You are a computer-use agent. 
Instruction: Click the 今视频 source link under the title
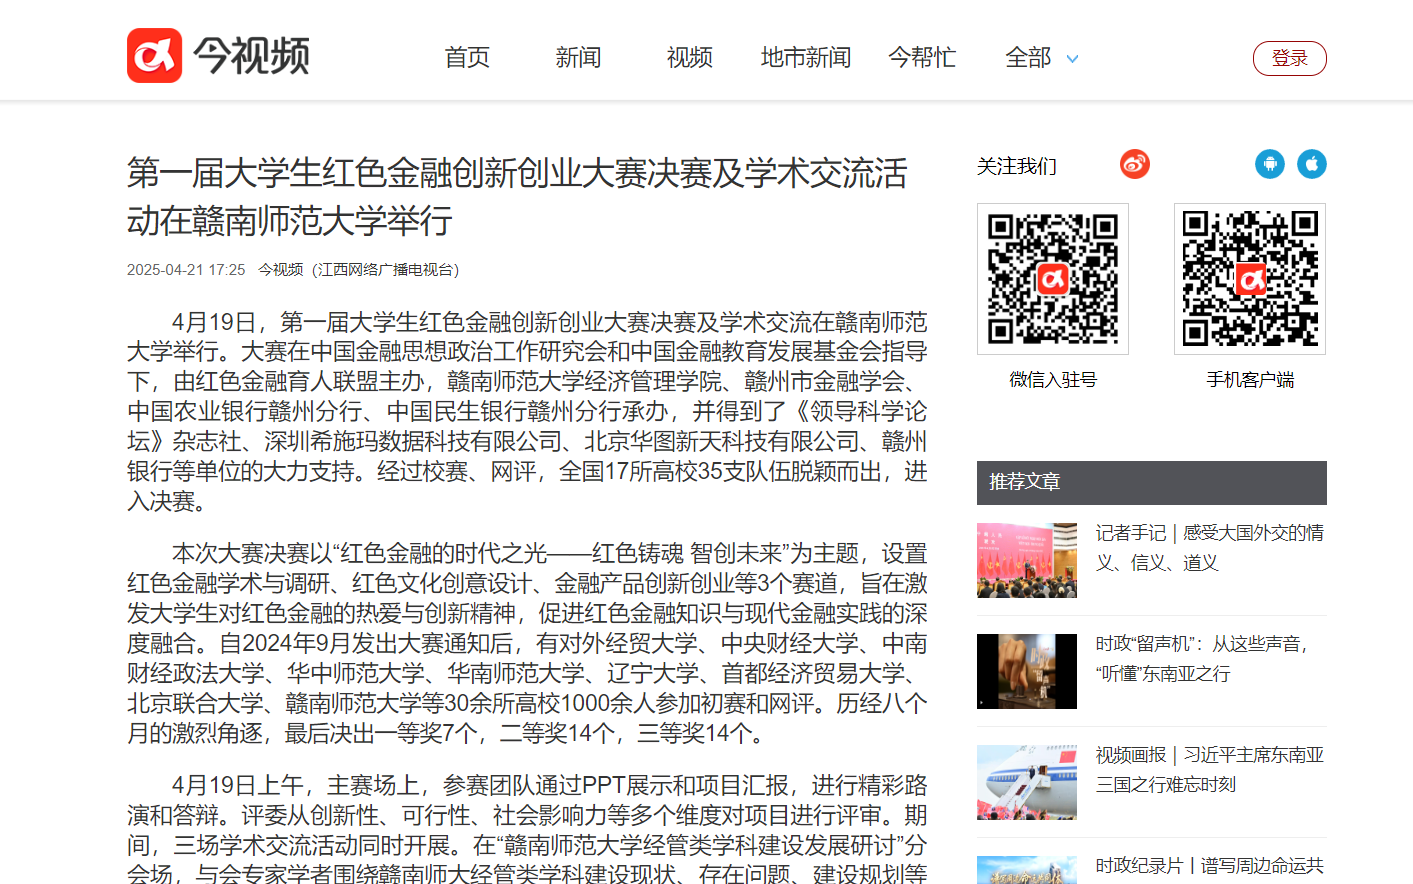point(281,270)
